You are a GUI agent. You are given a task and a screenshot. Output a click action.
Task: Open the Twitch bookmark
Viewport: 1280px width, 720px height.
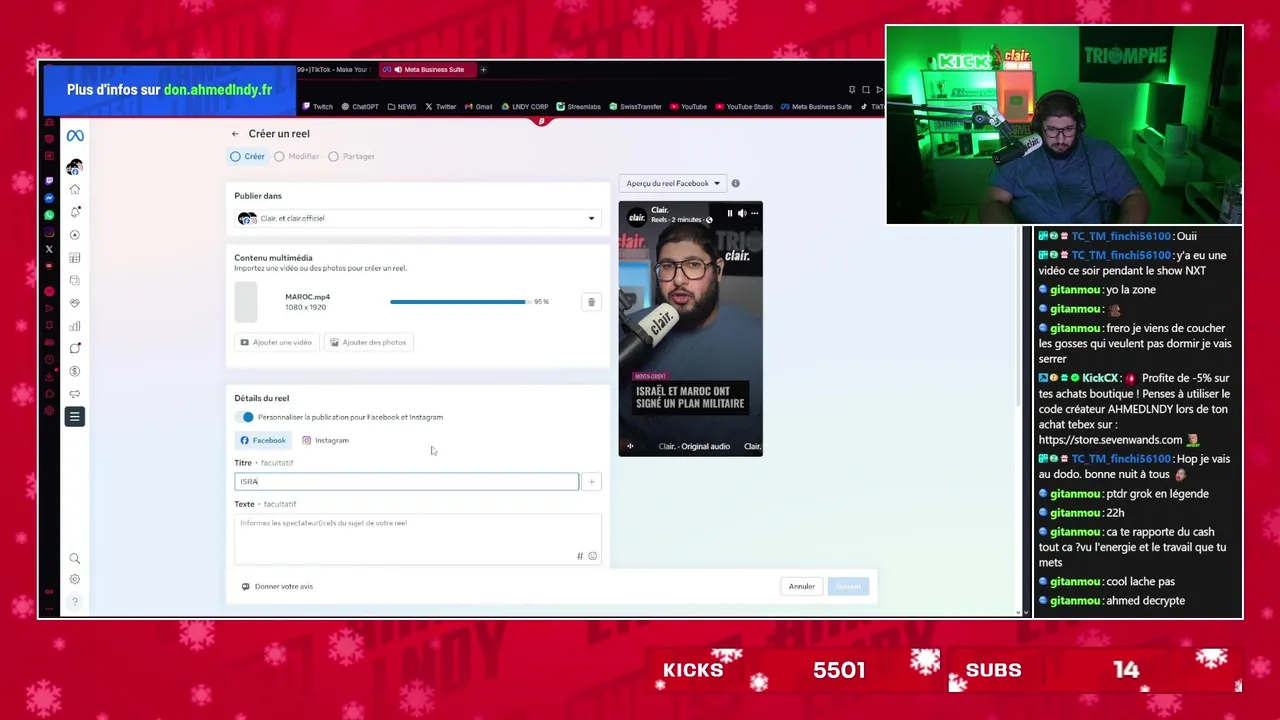[317, 107]
